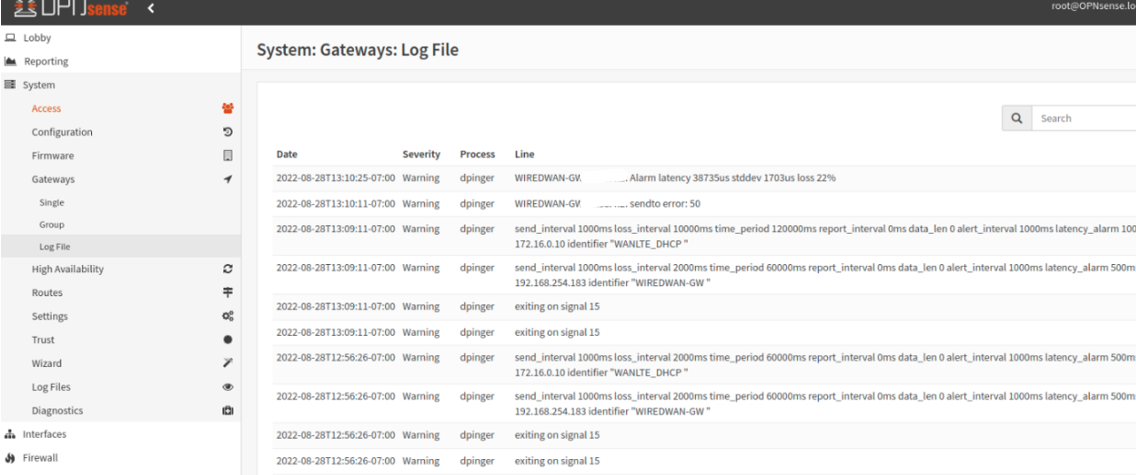Click the sendto error: 50 log line

(607, 203)
